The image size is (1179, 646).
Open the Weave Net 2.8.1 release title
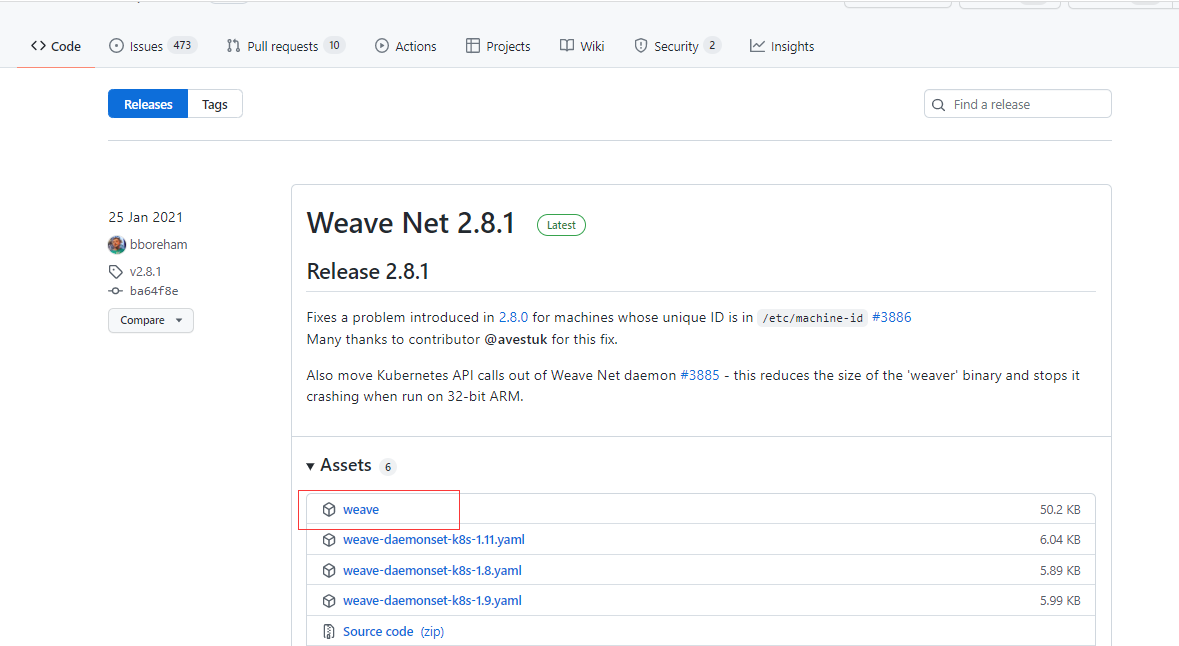point(411,223)
